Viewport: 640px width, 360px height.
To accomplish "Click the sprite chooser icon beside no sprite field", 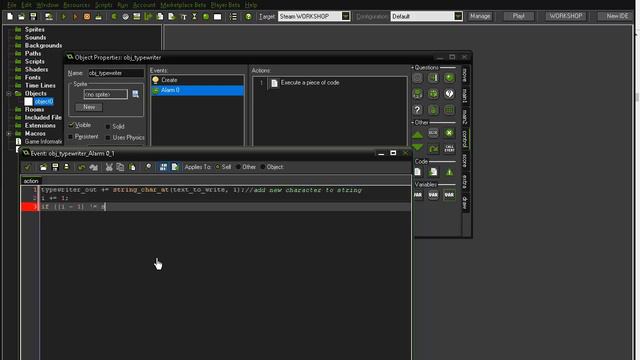I will [x=136, y=94].
